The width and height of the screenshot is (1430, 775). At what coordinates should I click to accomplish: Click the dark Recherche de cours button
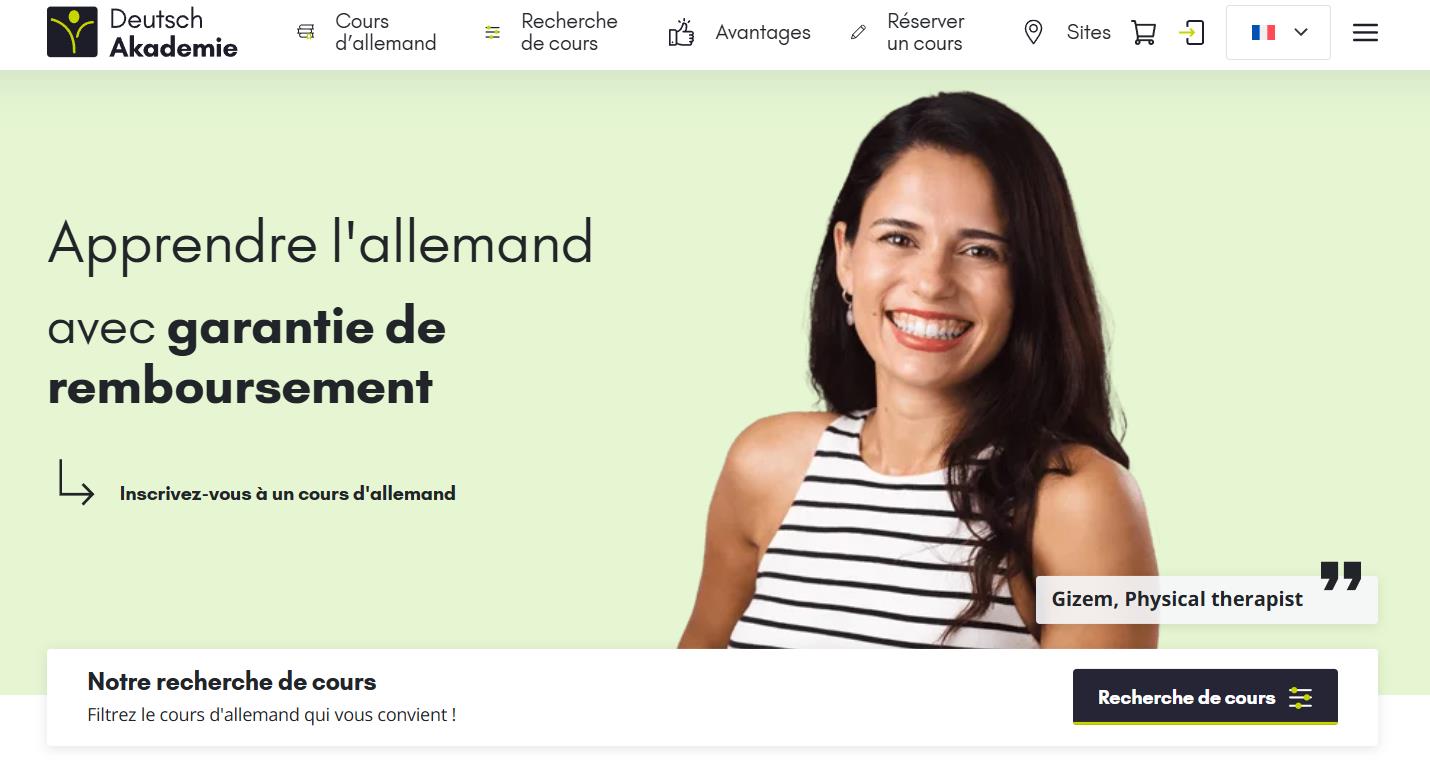click(1205, 697)
